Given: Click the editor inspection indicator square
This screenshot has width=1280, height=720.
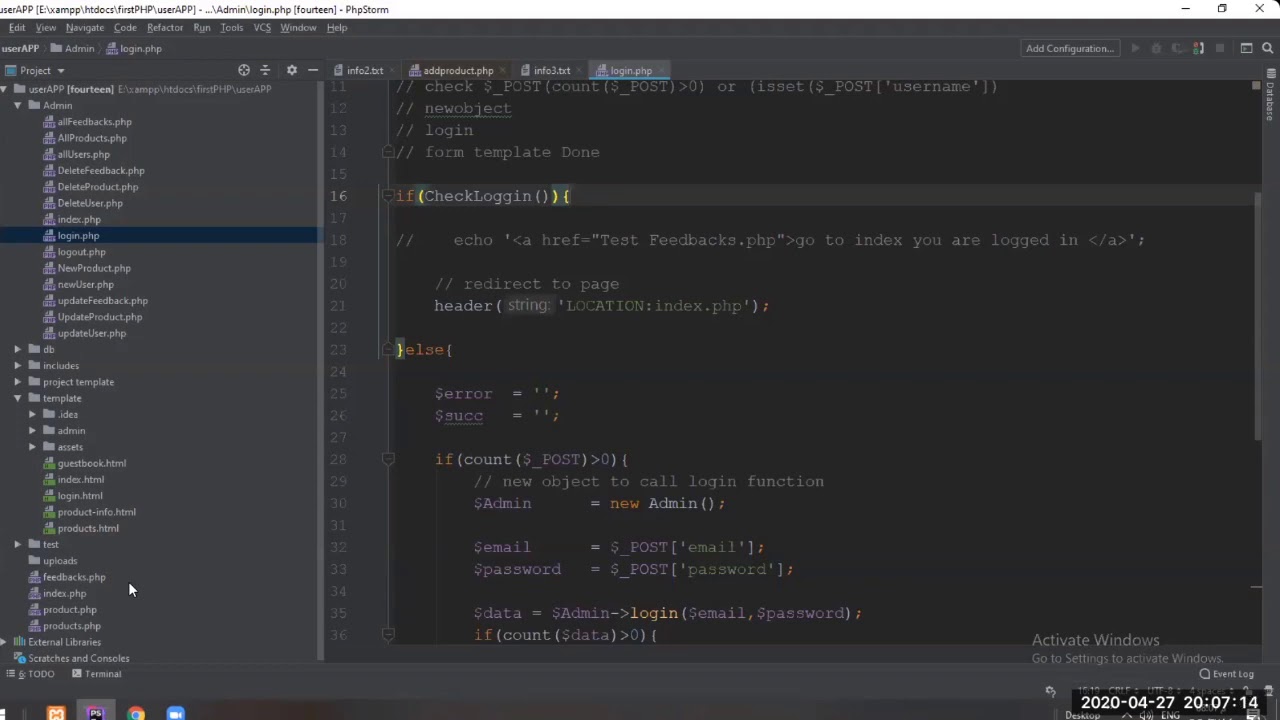Looking at the screenshot, I should tap(1257, 87).
